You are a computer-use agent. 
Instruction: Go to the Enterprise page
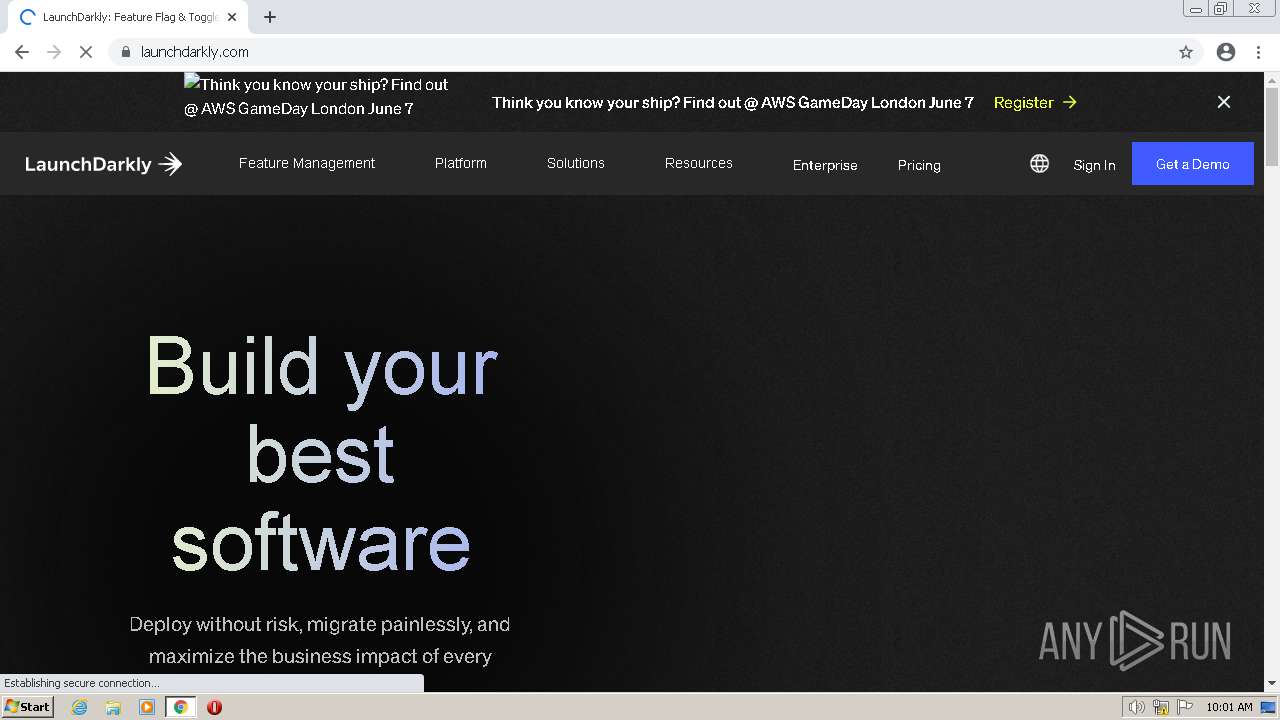tap(825, 165)
